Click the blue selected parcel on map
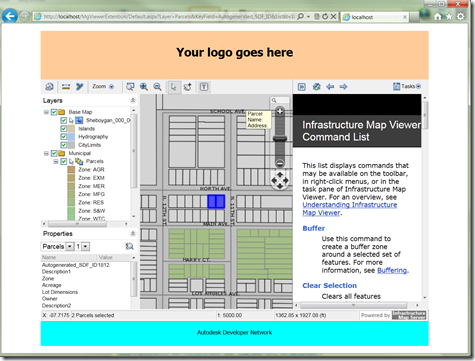 [x=216, y=202]
